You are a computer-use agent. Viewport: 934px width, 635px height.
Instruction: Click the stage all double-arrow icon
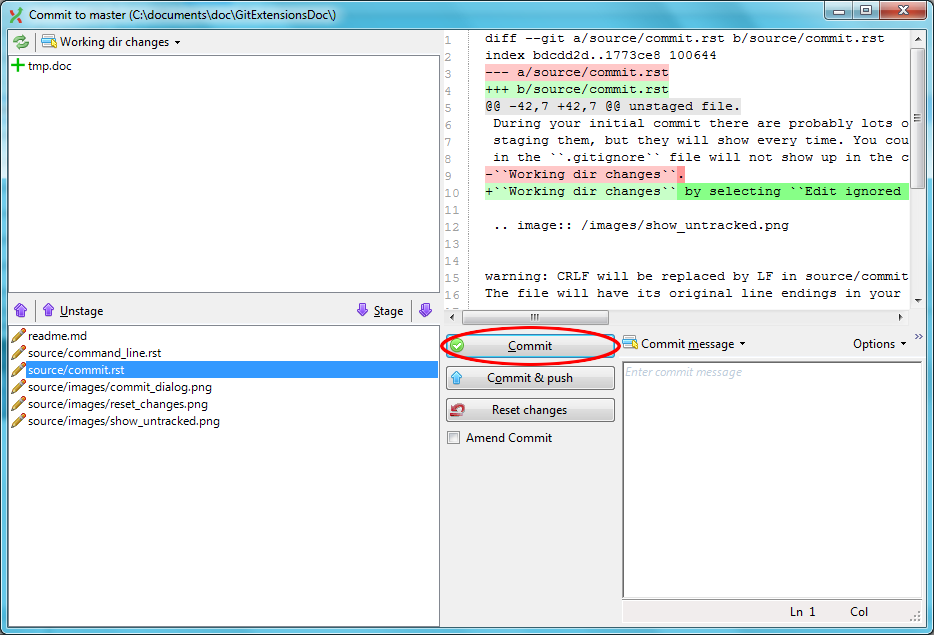tap(425, 310)
